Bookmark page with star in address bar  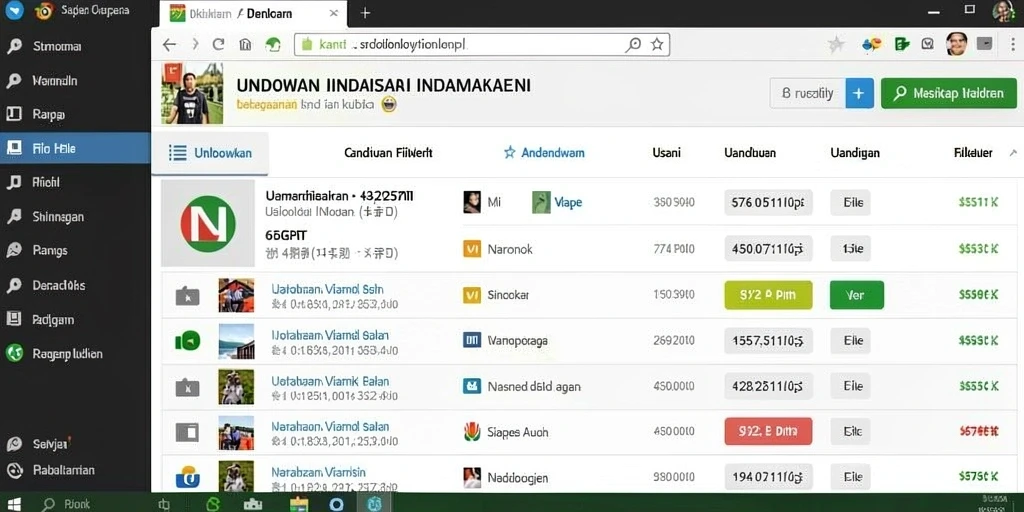[x=657, y=44]
